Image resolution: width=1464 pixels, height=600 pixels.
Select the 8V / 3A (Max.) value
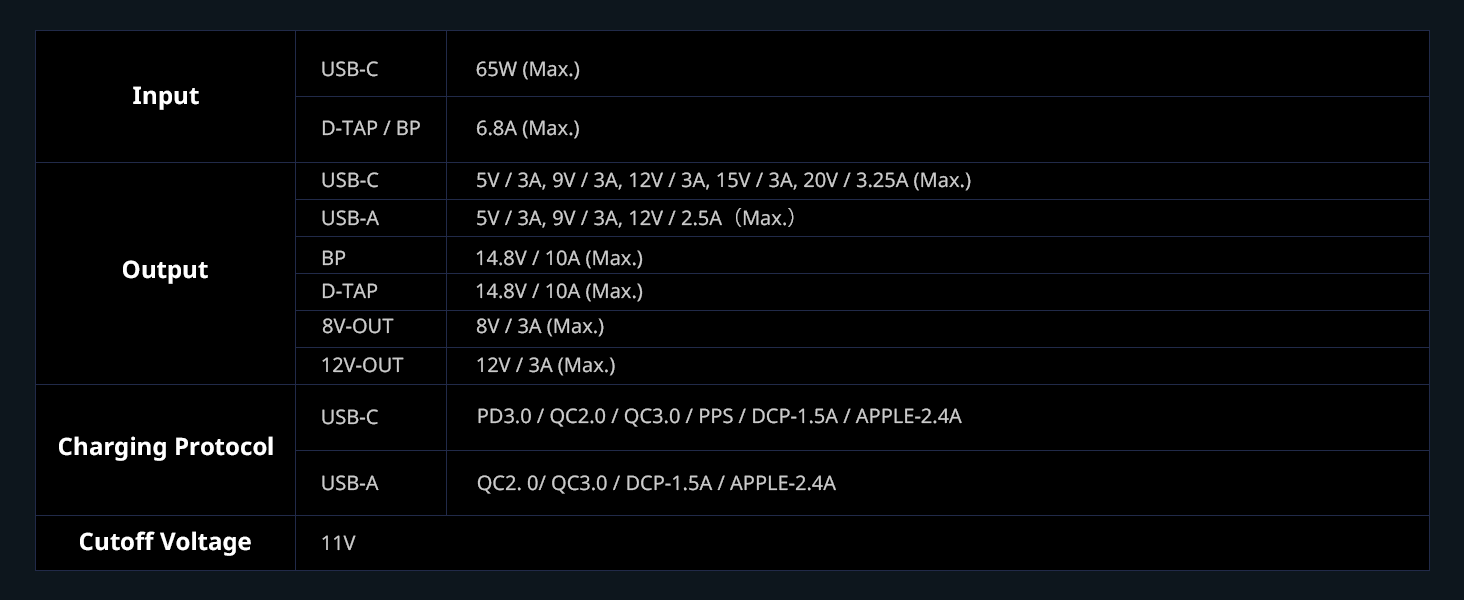540,326
